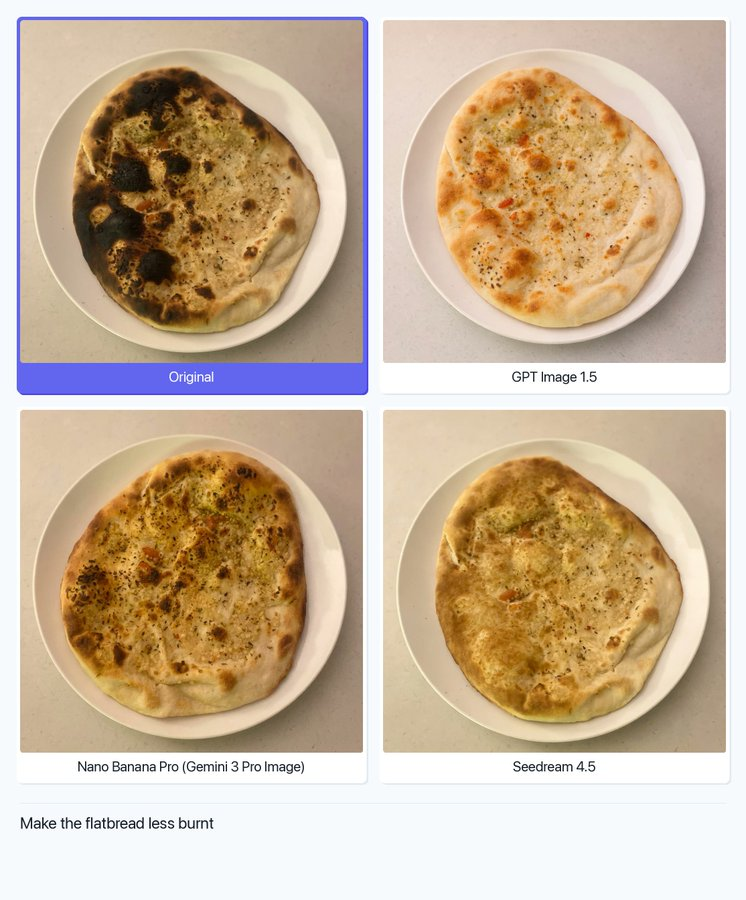Click the horizontal divider above the prompt text
The height and width of the screenshot is (900, 746).
(373, 803)
